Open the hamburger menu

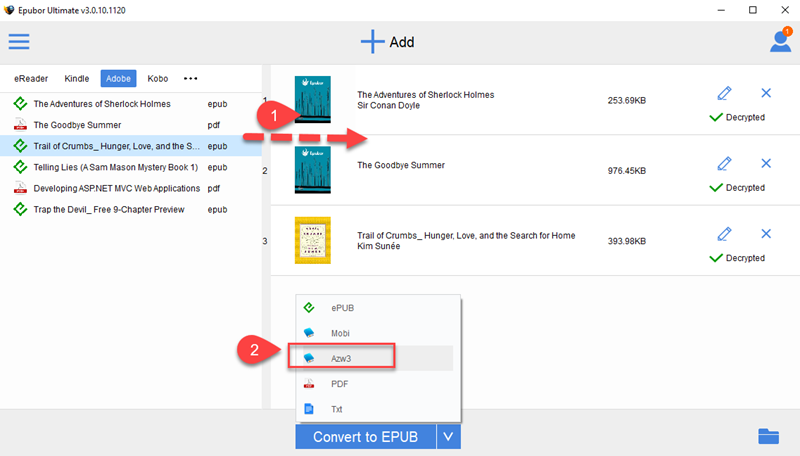click(x=19, y=41)
